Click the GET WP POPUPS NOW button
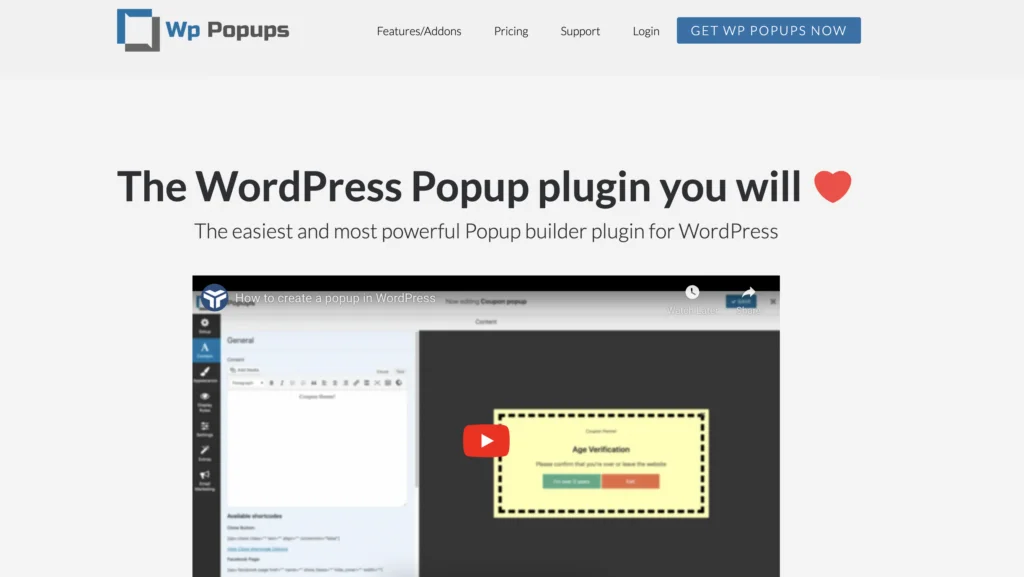1024x577 pixels. click(x=769, y=31)
